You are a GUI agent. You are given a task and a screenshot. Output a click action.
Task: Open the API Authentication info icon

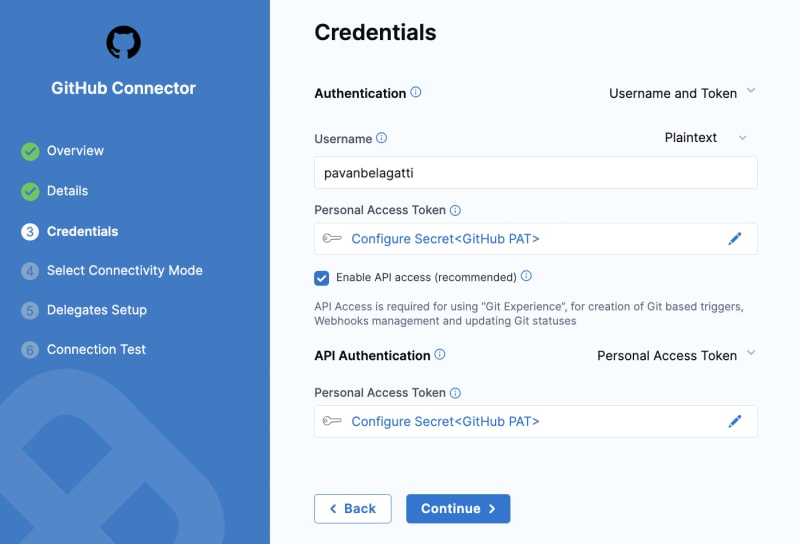(440, 355)
